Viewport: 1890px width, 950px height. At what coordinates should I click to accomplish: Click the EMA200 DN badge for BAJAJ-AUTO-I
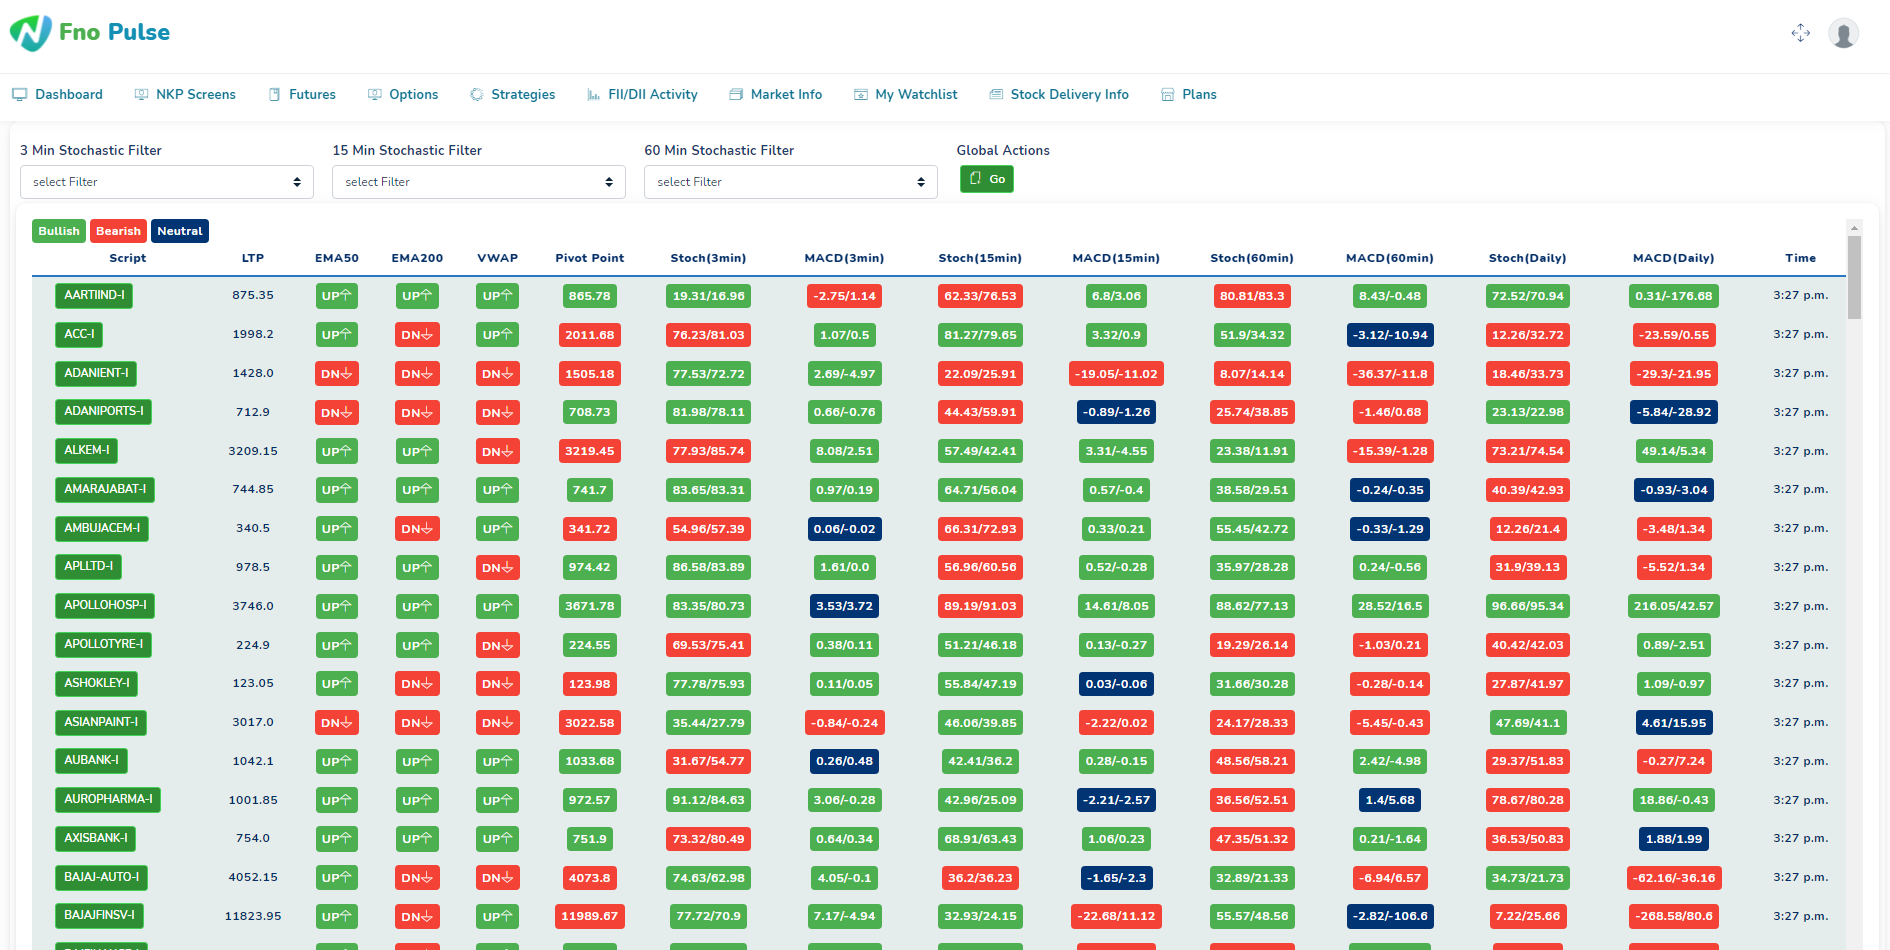(417, 878)
